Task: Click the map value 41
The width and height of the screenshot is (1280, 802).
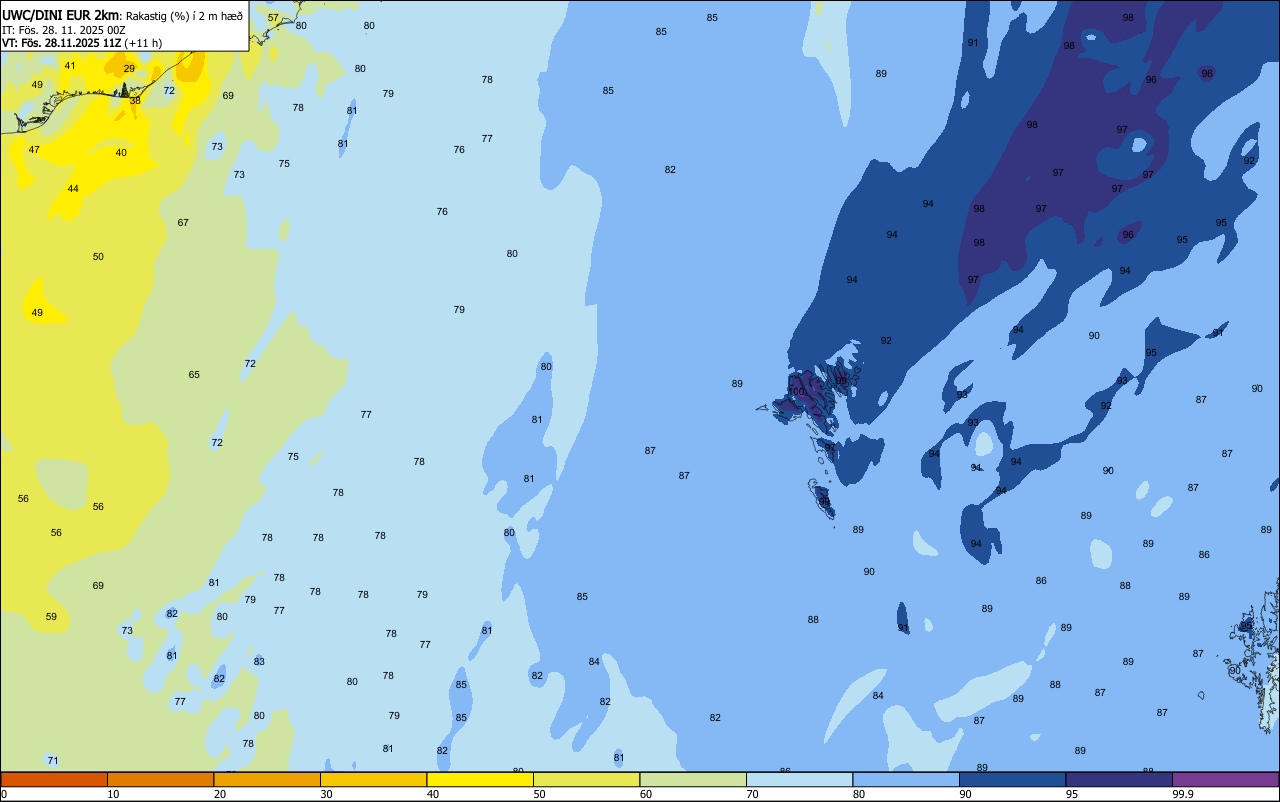Action: (x=69, y=66)
